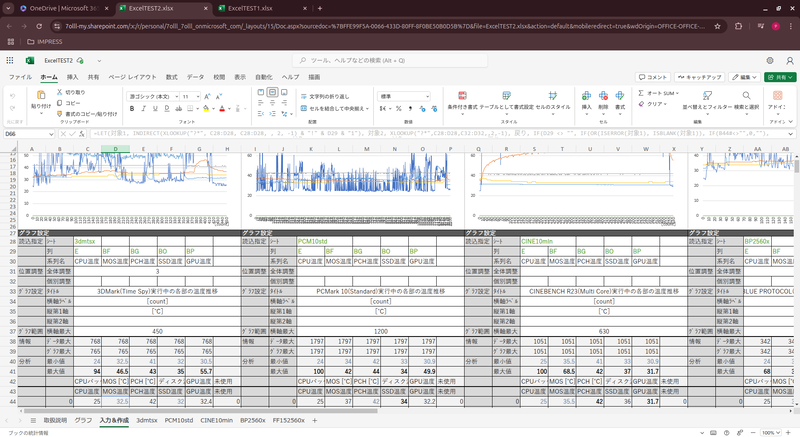This screenshot has height=437, width=800.
Task: Click the horizontal scrollbar of the sheet
Action: tap(201, 410)
